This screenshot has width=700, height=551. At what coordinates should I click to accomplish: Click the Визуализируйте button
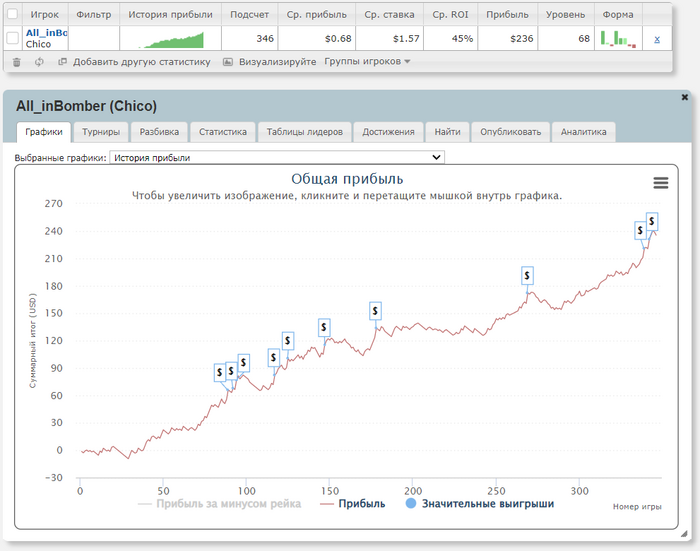(x=277, y=62)
